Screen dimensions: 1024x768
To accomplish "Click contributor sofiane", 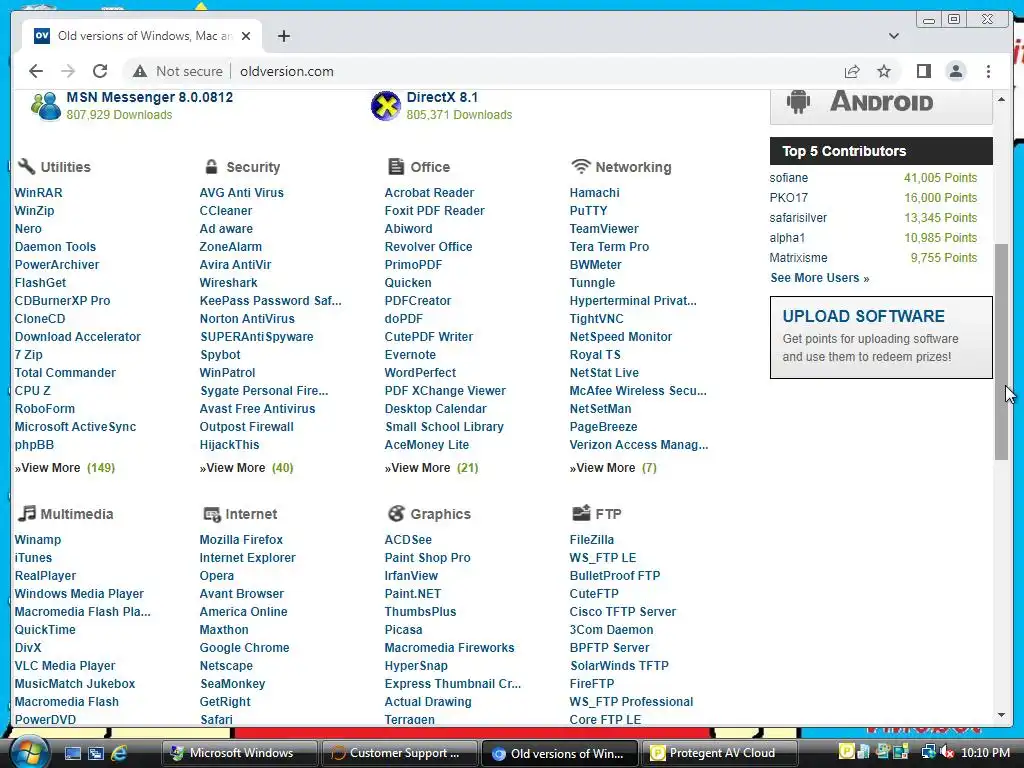I will [788, 178].
